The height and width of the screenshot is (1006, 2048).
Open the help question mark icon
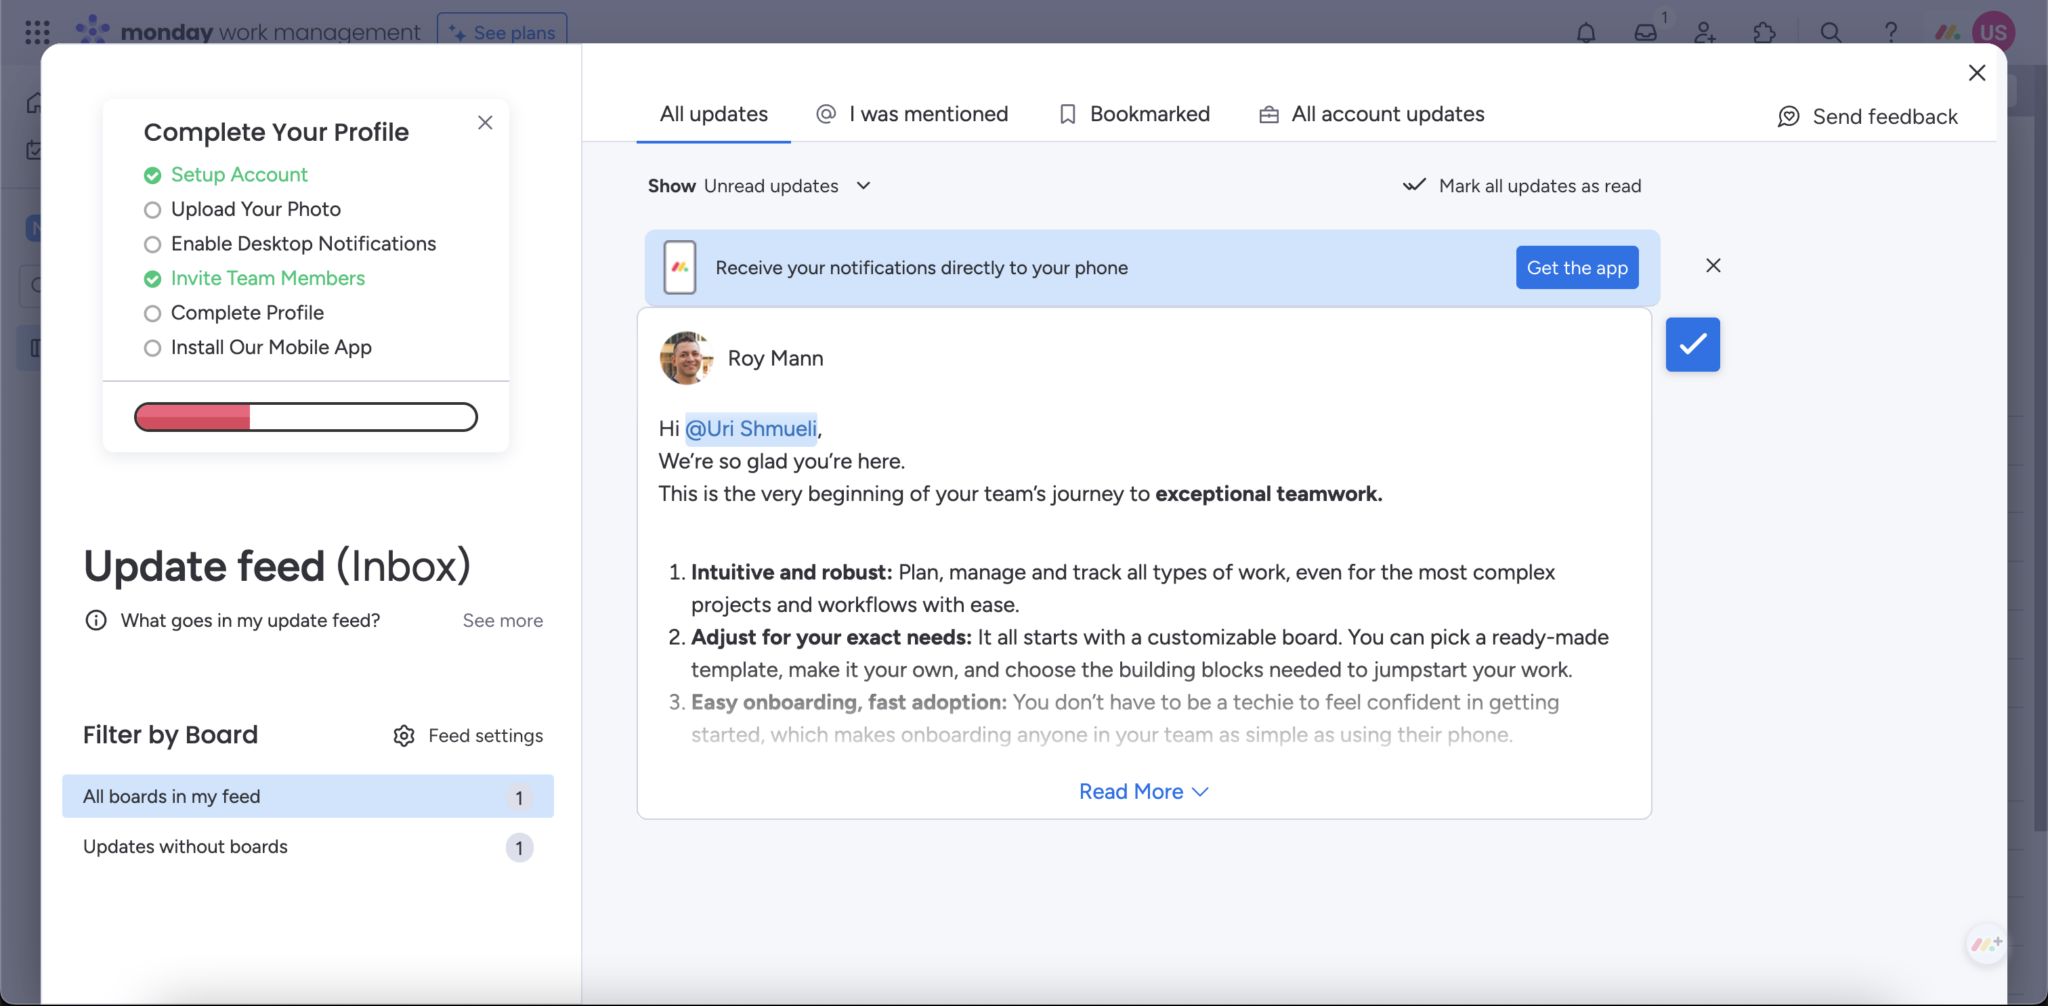click(x=1890, y=32)
